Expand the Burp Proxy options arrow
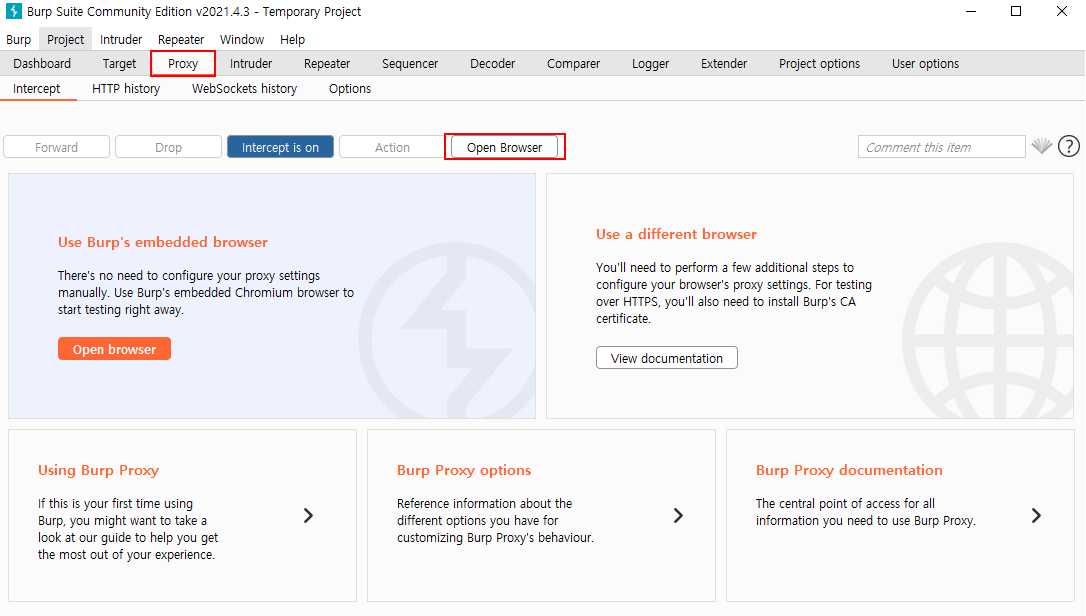 tap(678, 516)
